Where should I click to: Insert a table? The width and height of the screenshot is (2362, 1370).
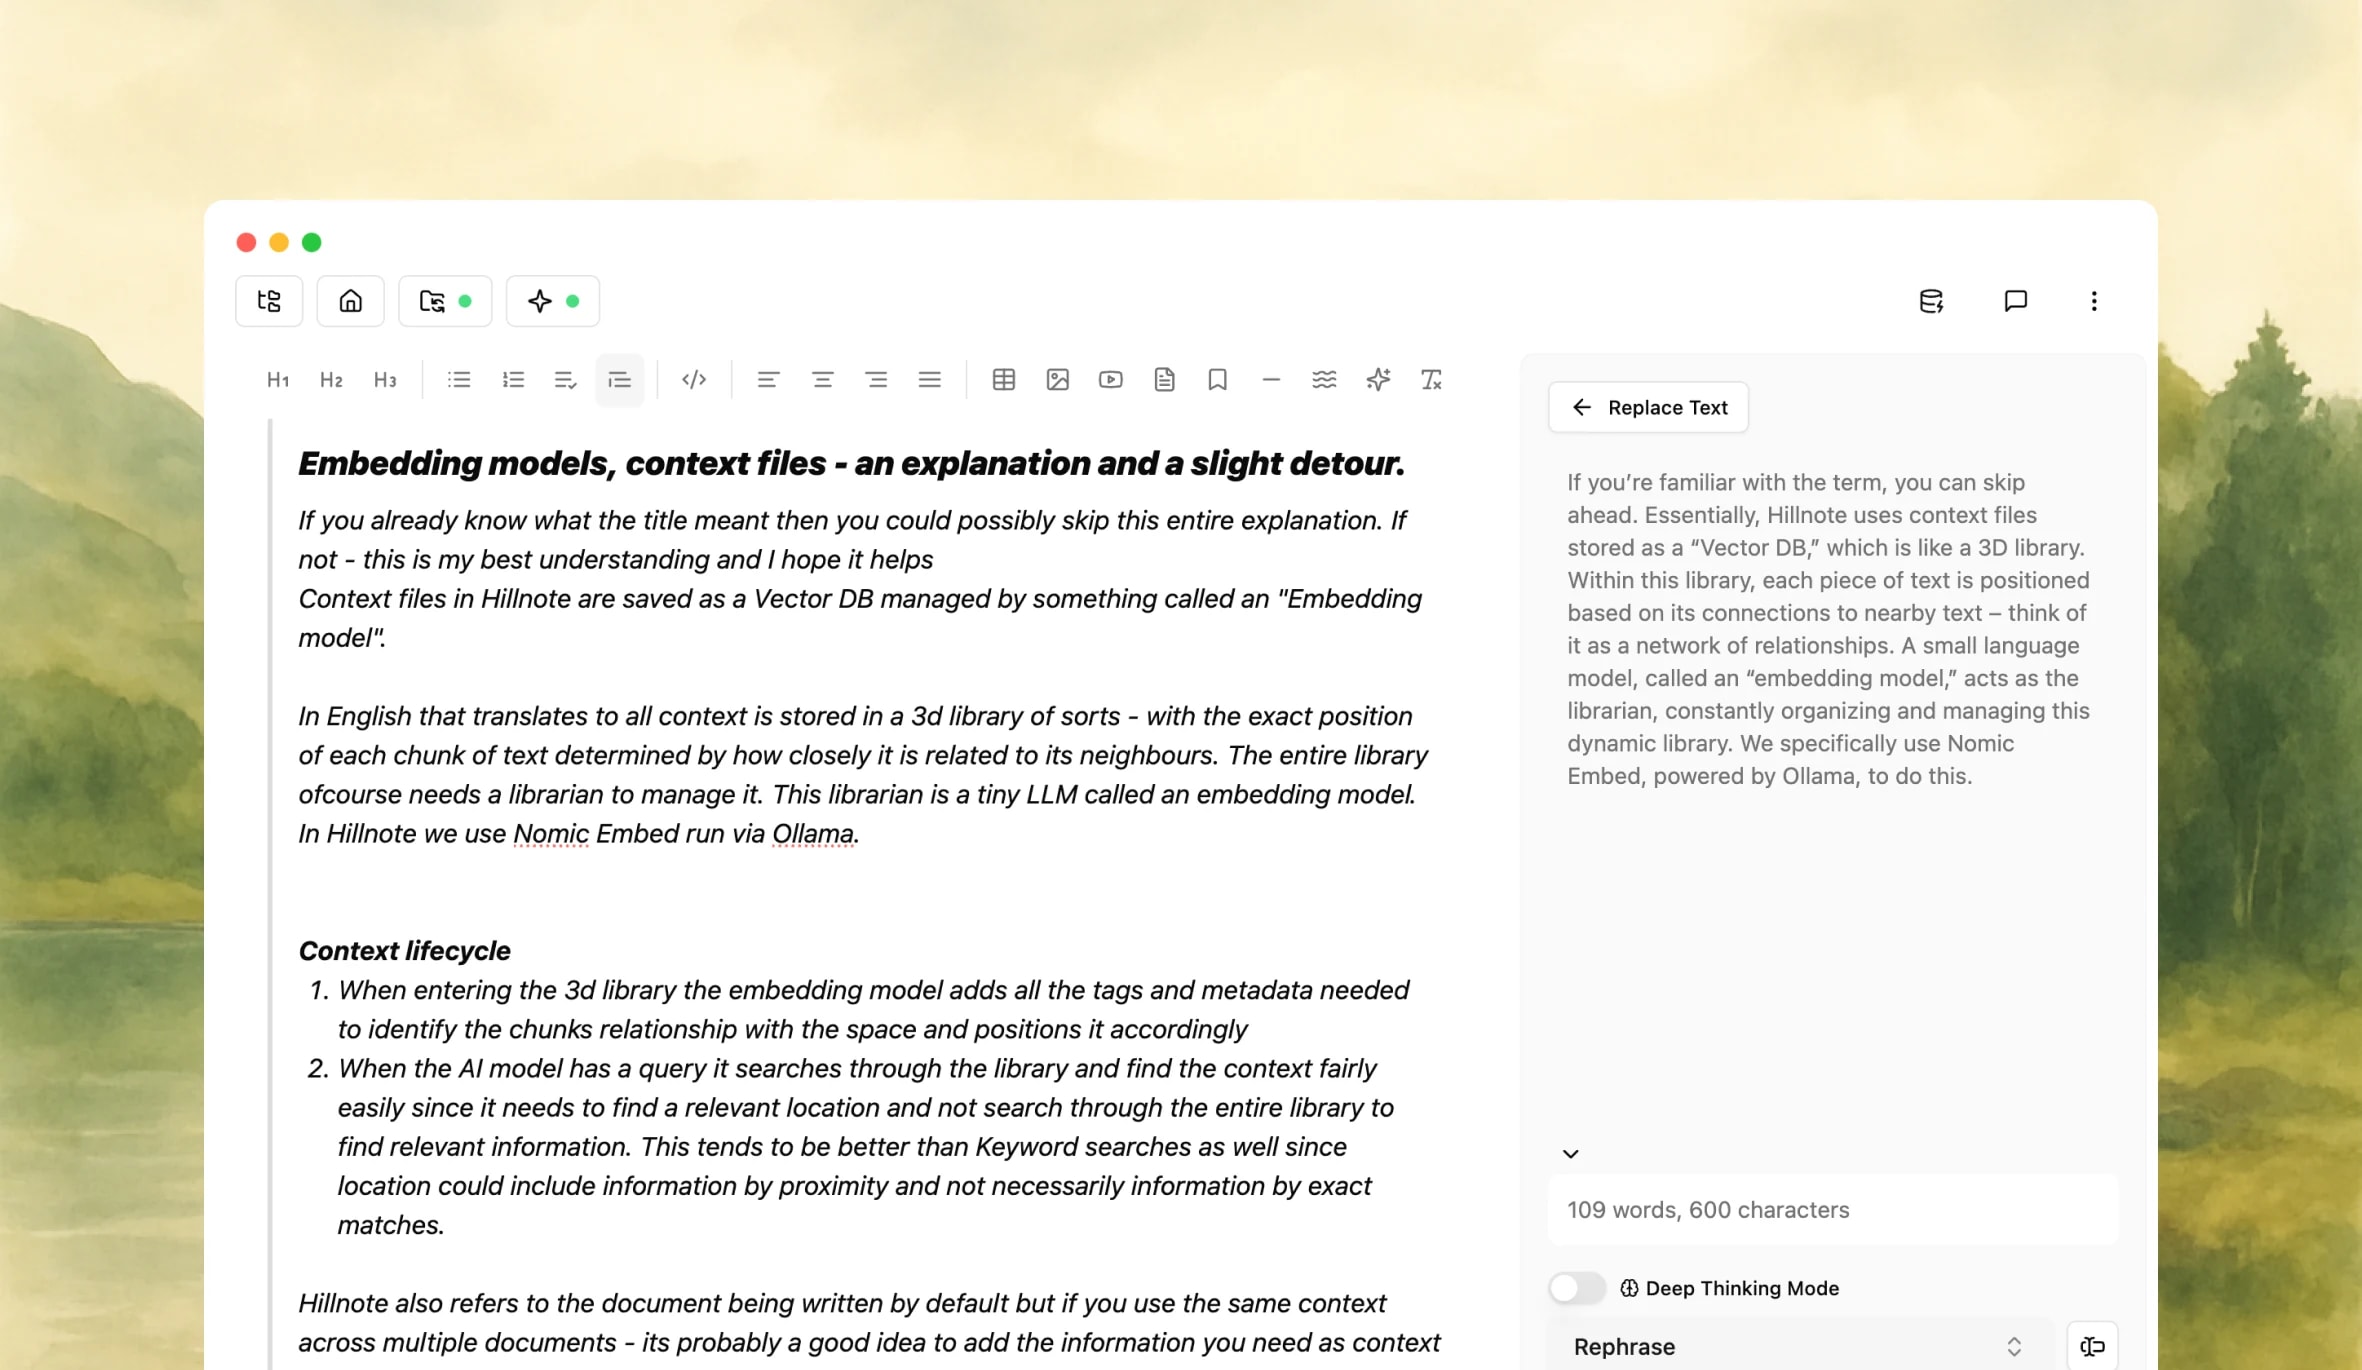[1004, 380]
